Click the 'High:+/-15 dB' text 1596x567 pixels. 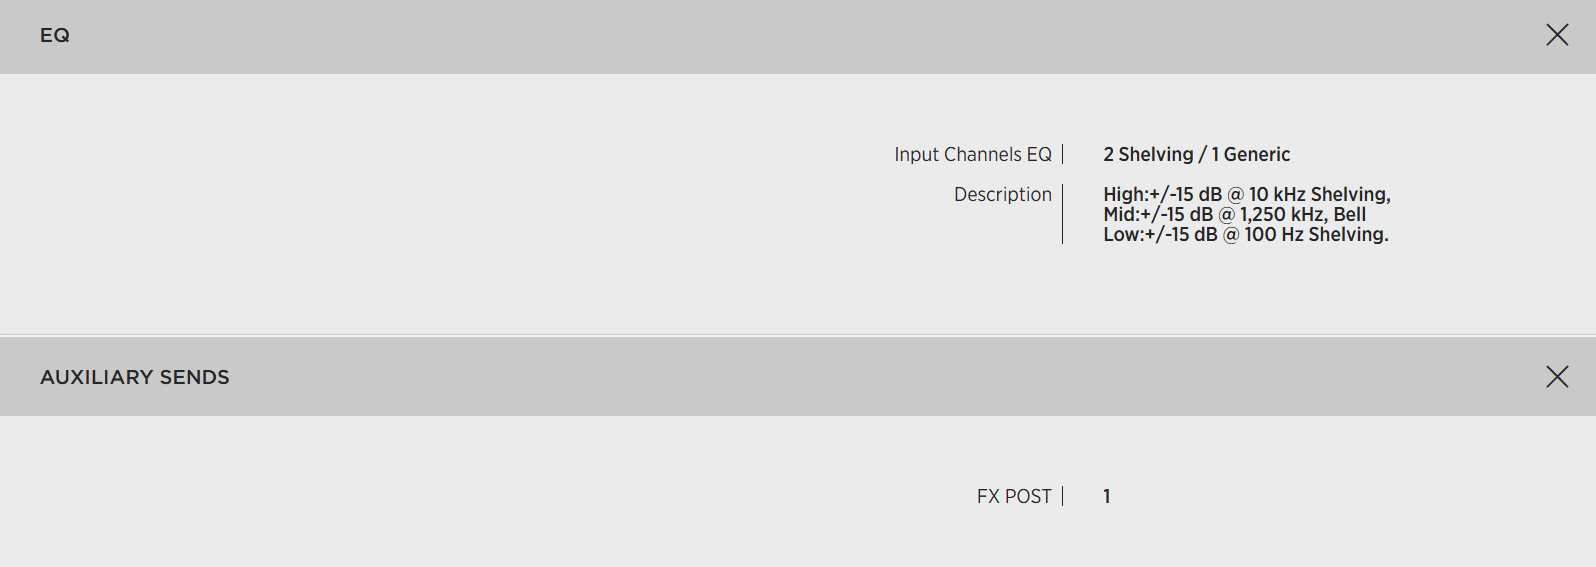click(1162, 194)
